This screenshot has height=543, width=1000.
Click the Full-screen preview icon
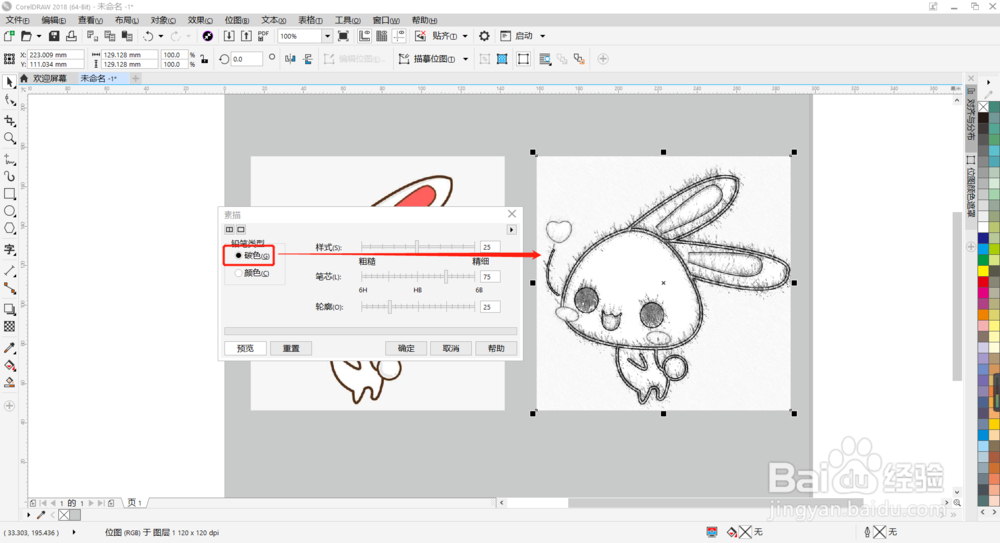[343, 36]
